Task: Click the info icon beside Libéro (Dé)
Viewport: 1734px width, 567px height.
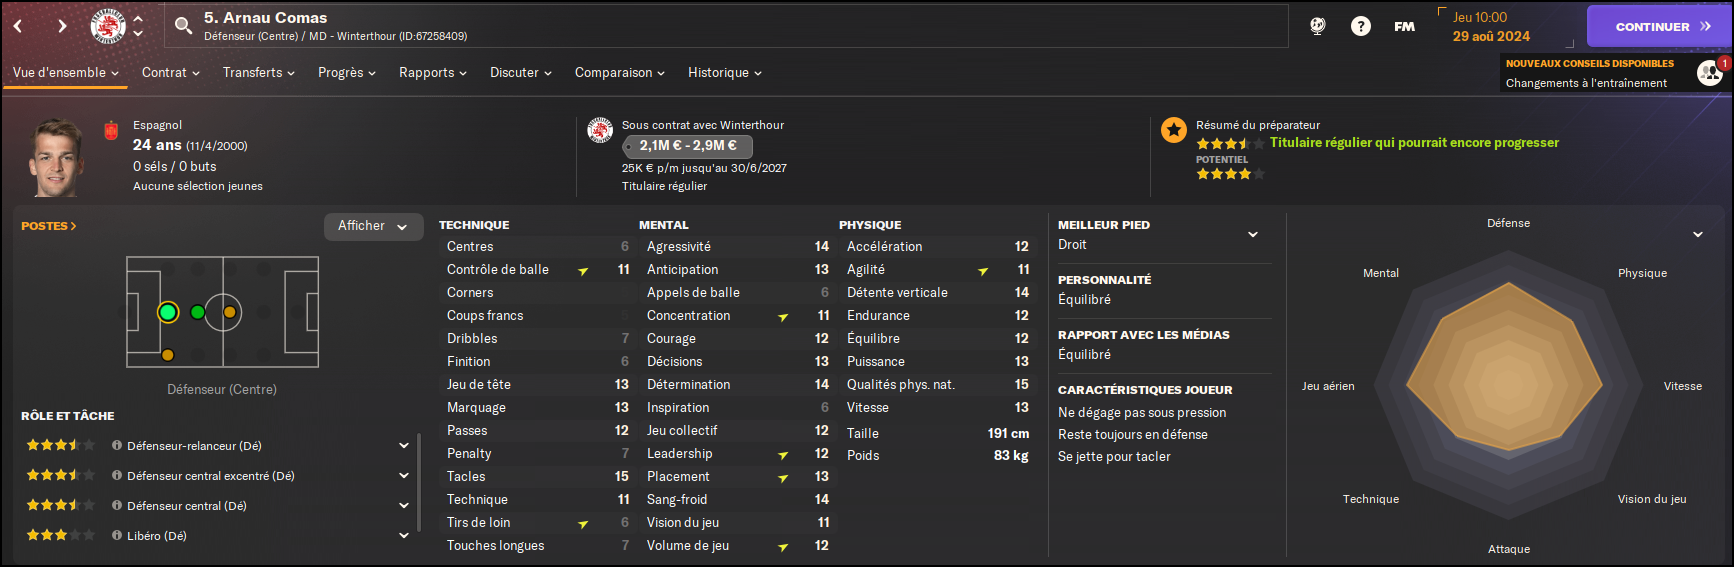Action: (x=117, y=536)
